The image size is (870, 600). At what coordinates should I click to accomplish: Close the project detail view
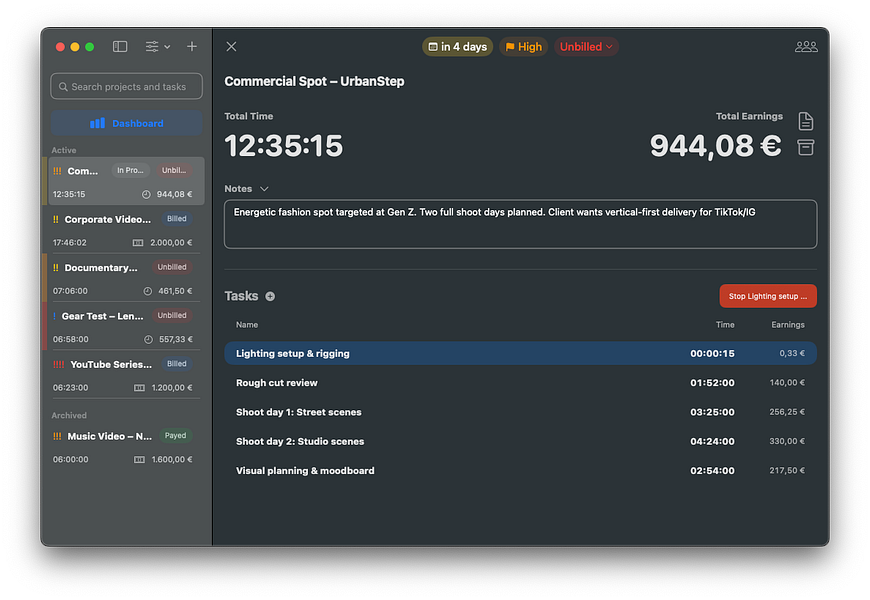(x=231, y=47)
